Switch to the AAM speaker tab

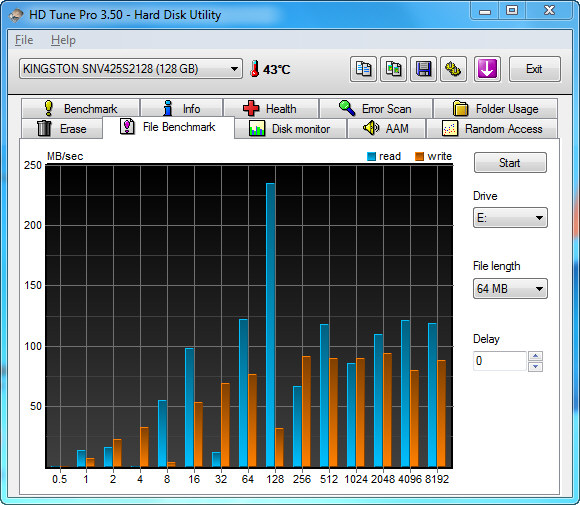click(x=386, y=128)
